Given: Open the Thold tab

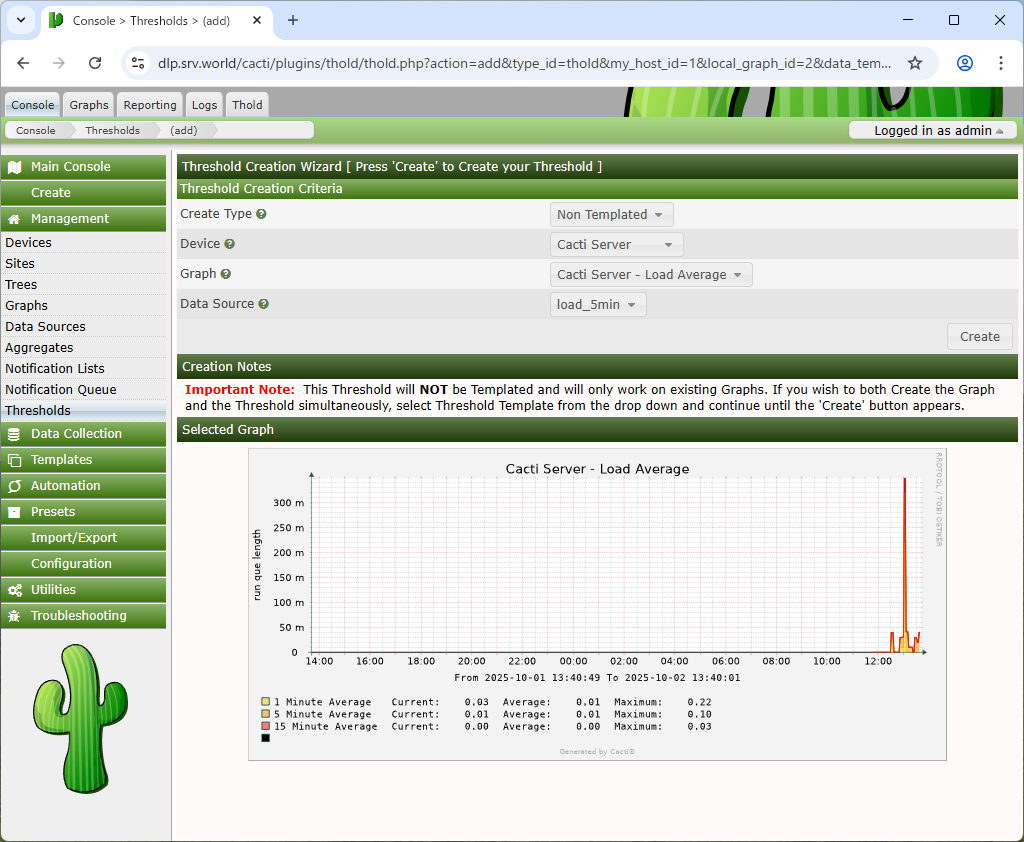Looking at the screenshot, I should 247,105.
